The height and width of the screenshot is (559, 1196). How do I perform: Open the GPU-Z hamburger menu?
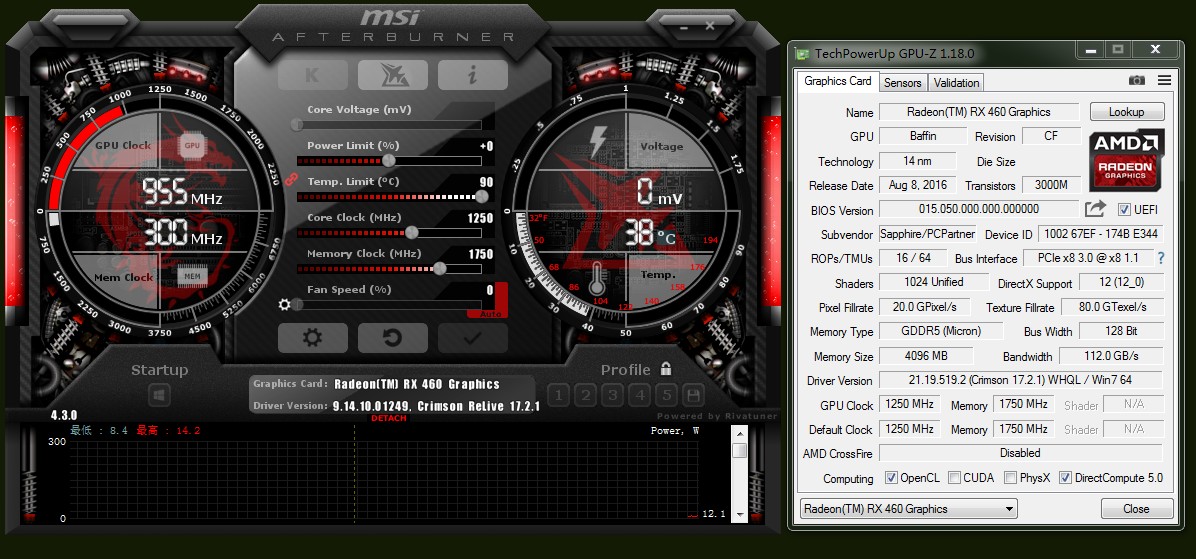pyautogui.click(x=1164, y=80)
